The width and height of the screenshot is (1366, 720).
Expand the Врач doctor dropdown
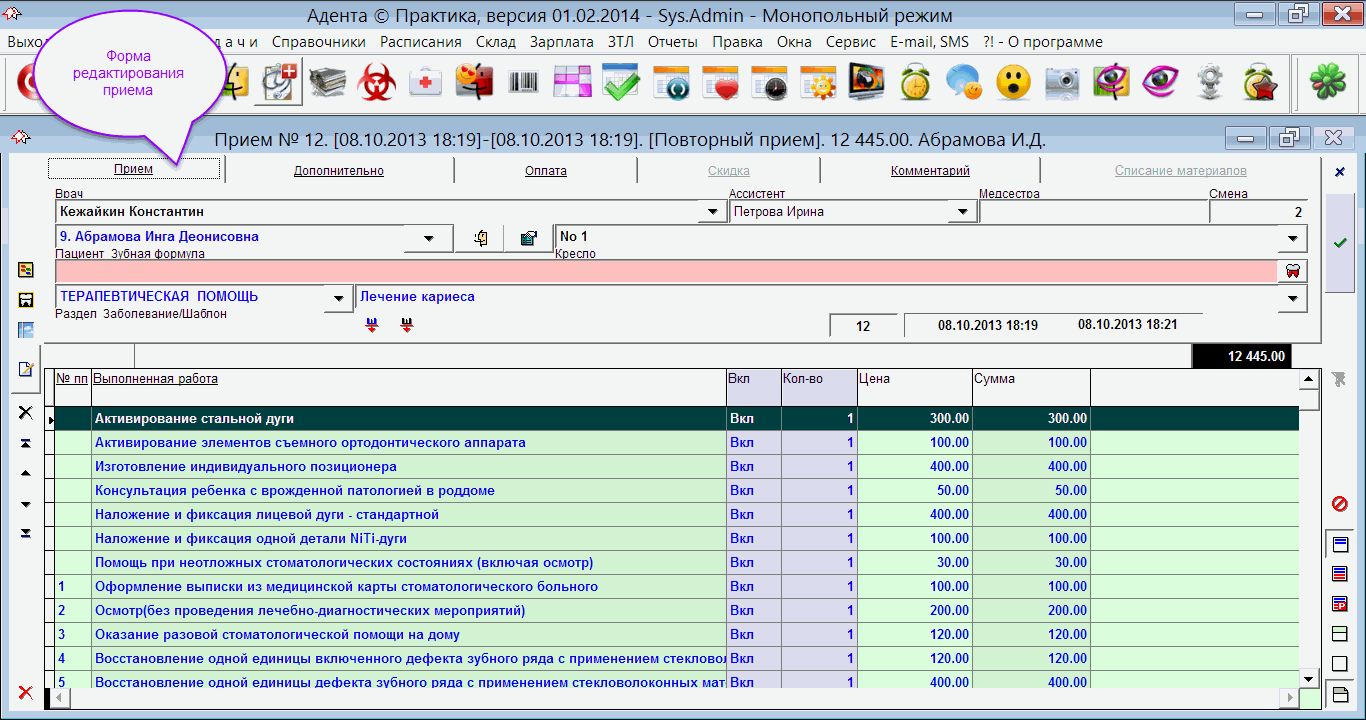tap(712, 212)
